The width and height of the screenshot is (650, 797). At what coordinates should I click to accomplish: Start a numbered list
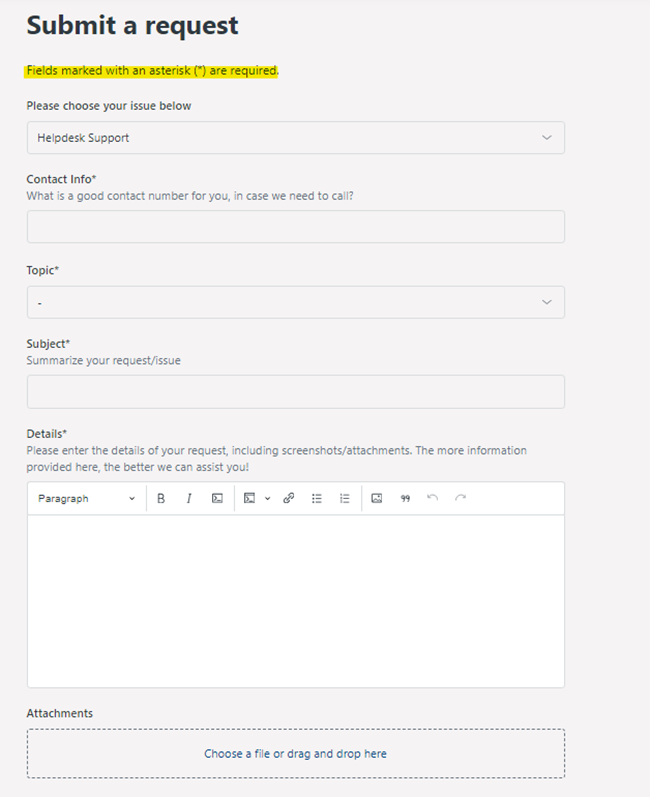point(345,498)
